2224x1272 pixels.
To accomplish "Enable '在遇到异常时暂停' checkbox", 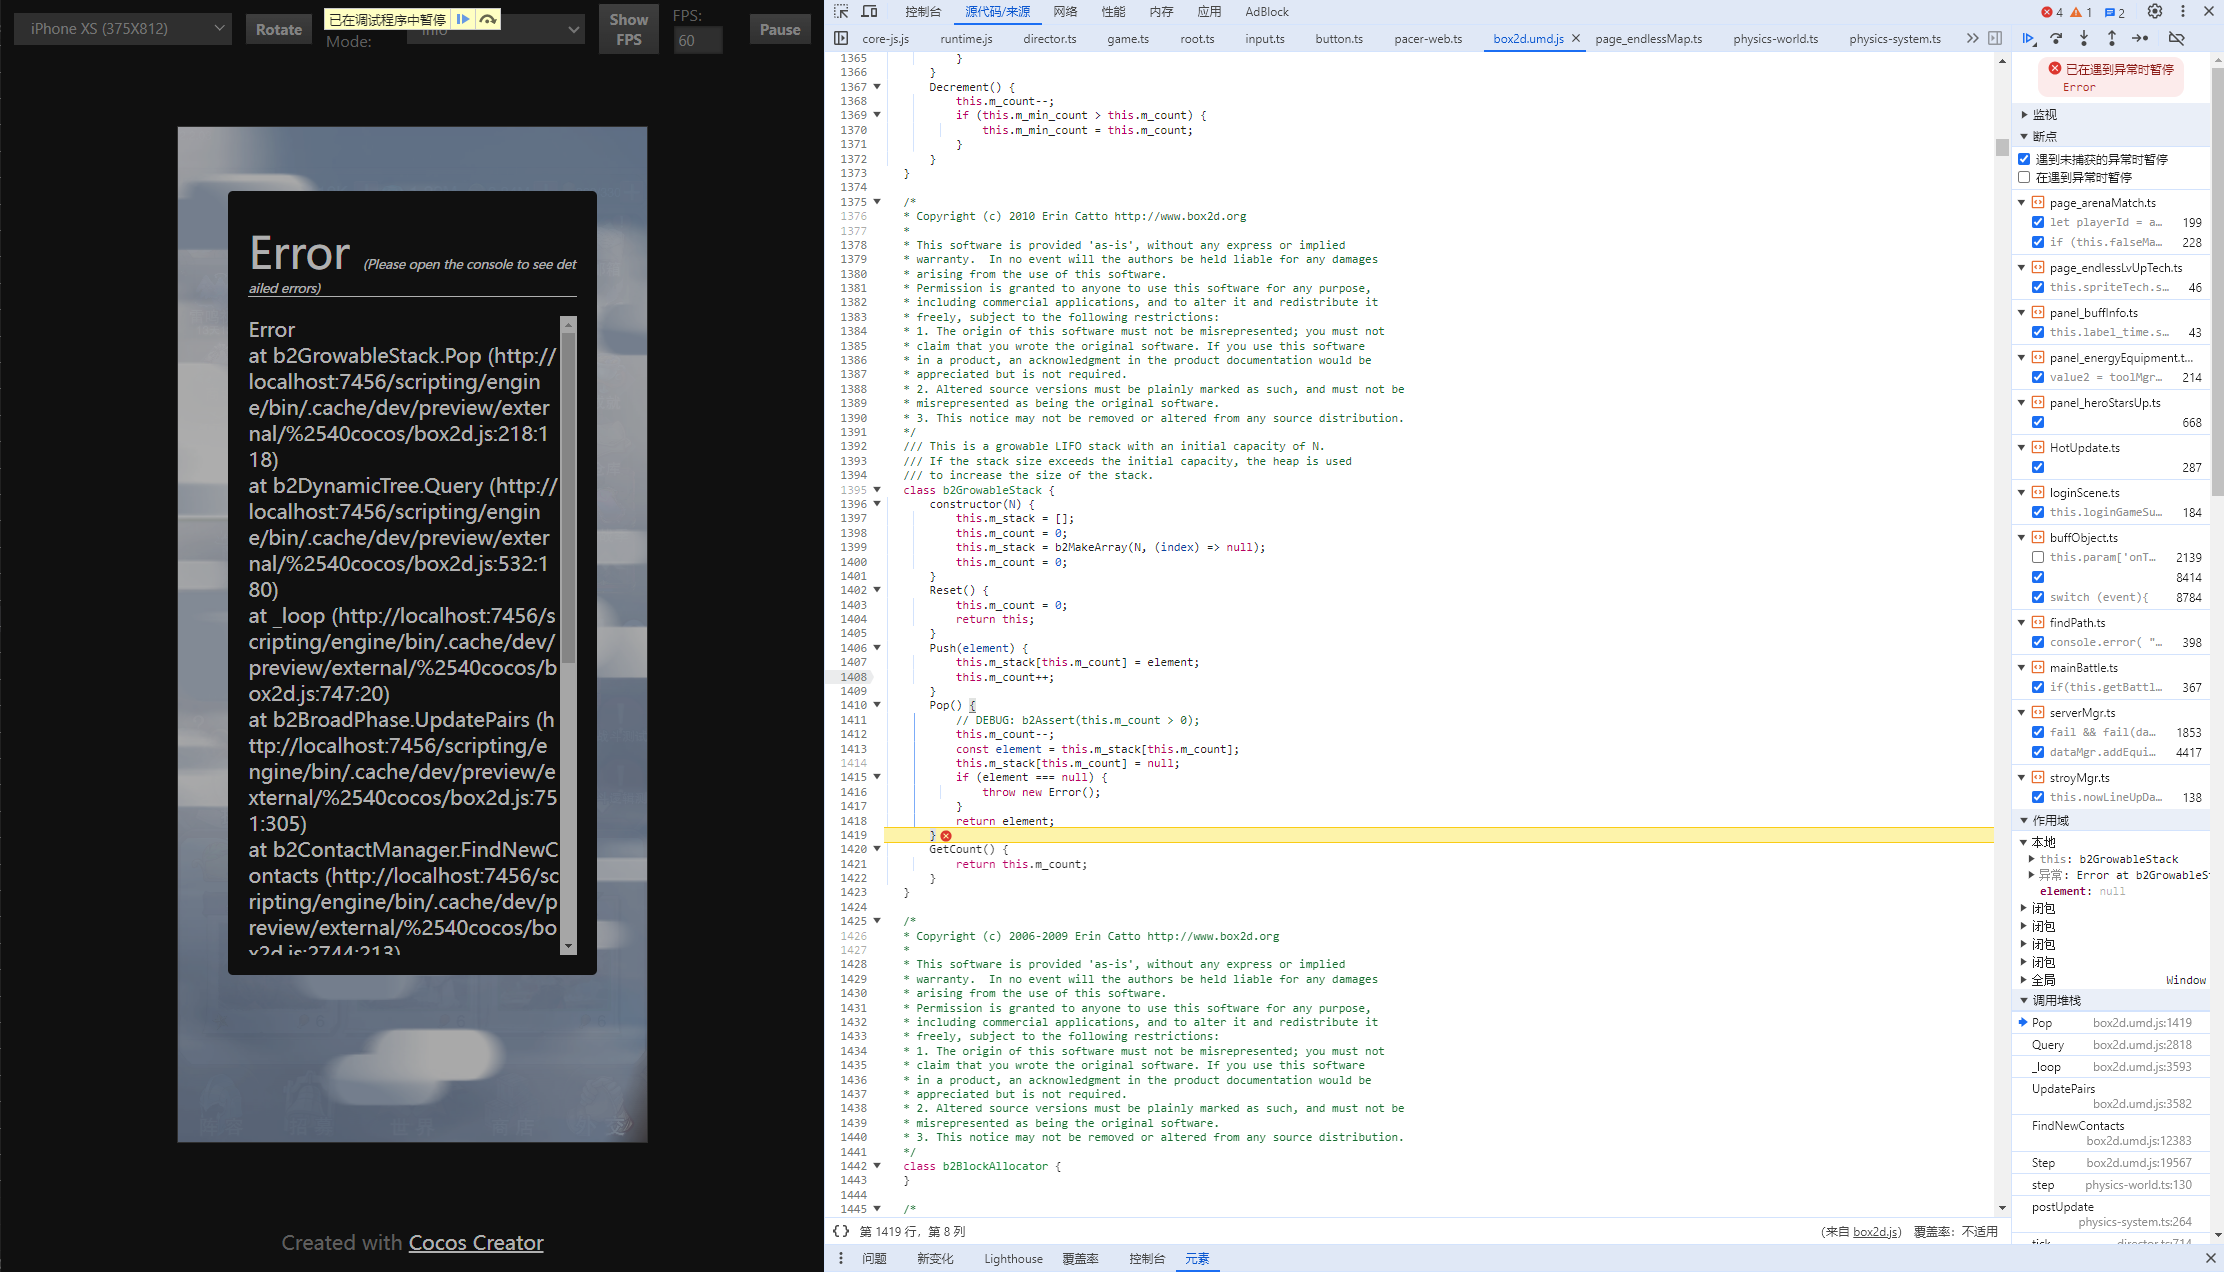I will click(x=2025, y=177).
